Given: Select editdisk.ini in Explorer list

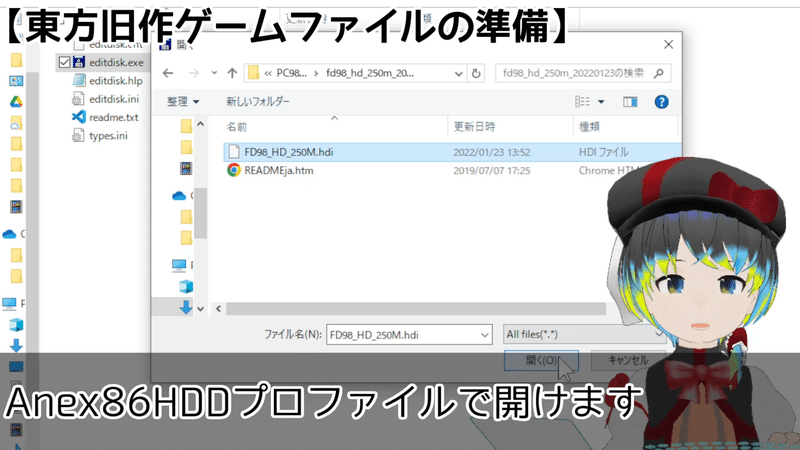Looking at the screenshot, I should (114, 99).
